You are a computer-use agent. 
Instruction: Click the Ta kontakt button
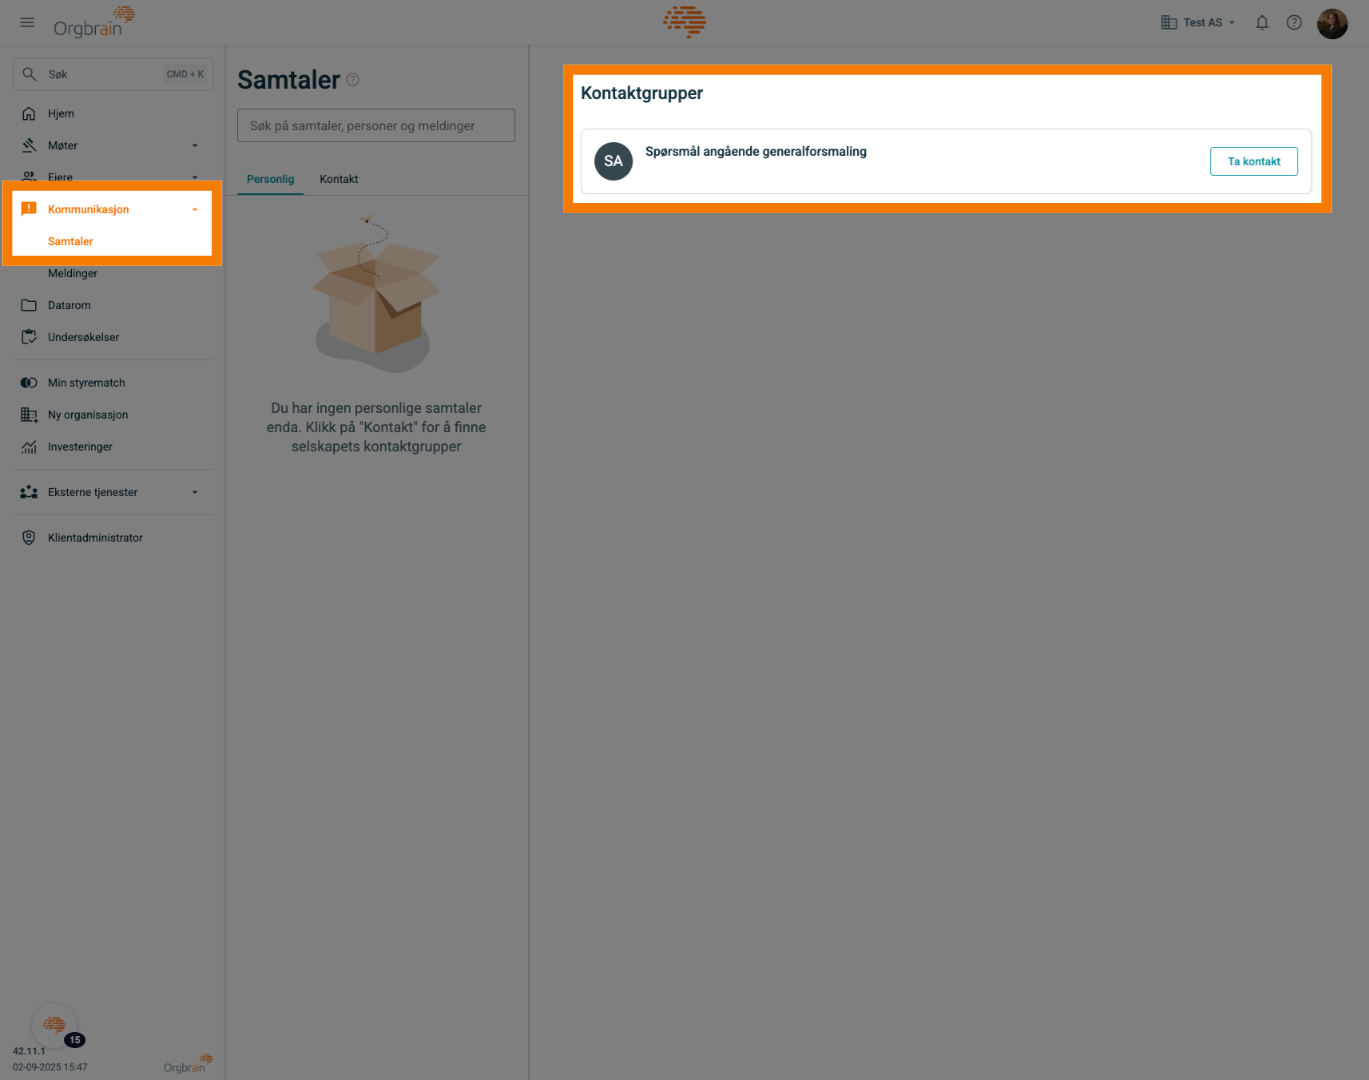coord(1254,161)
